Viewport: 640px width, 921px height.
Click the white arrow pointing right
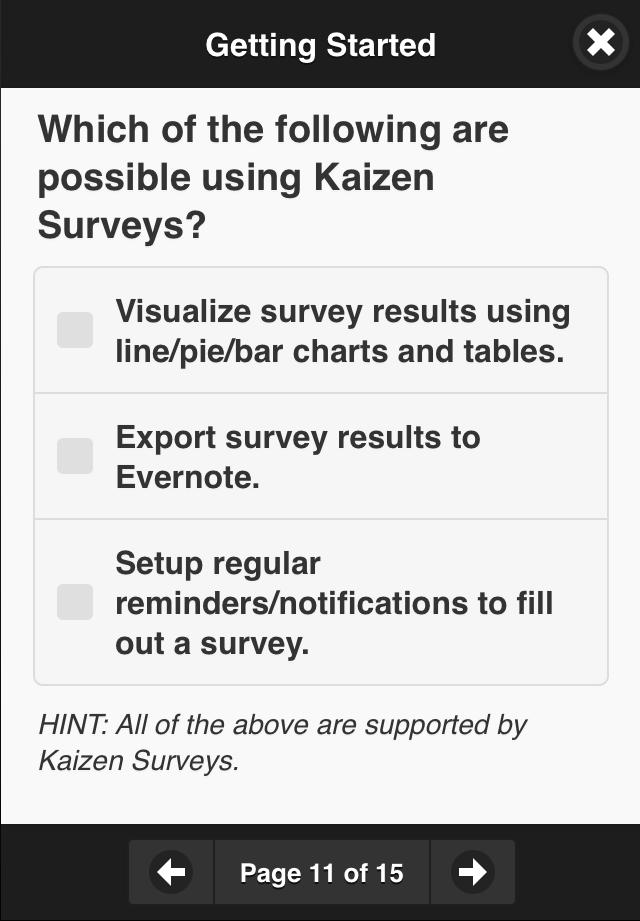[471, 872]
